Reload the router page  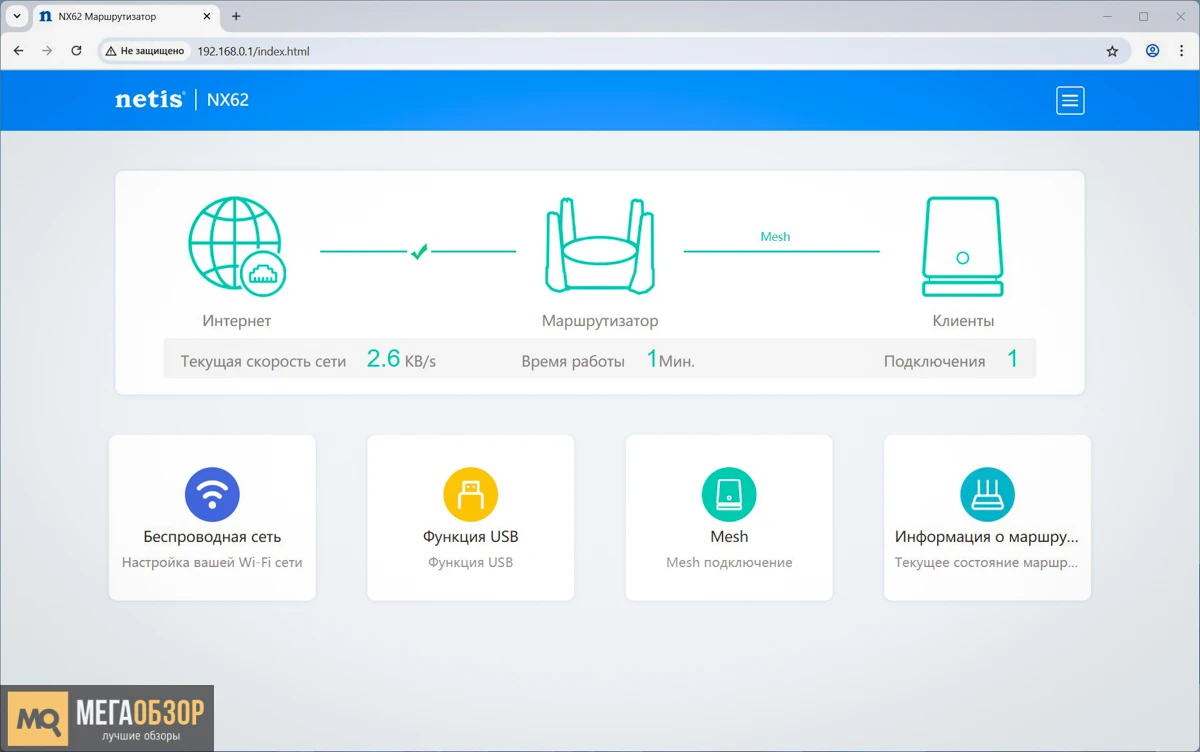point(76,51)
